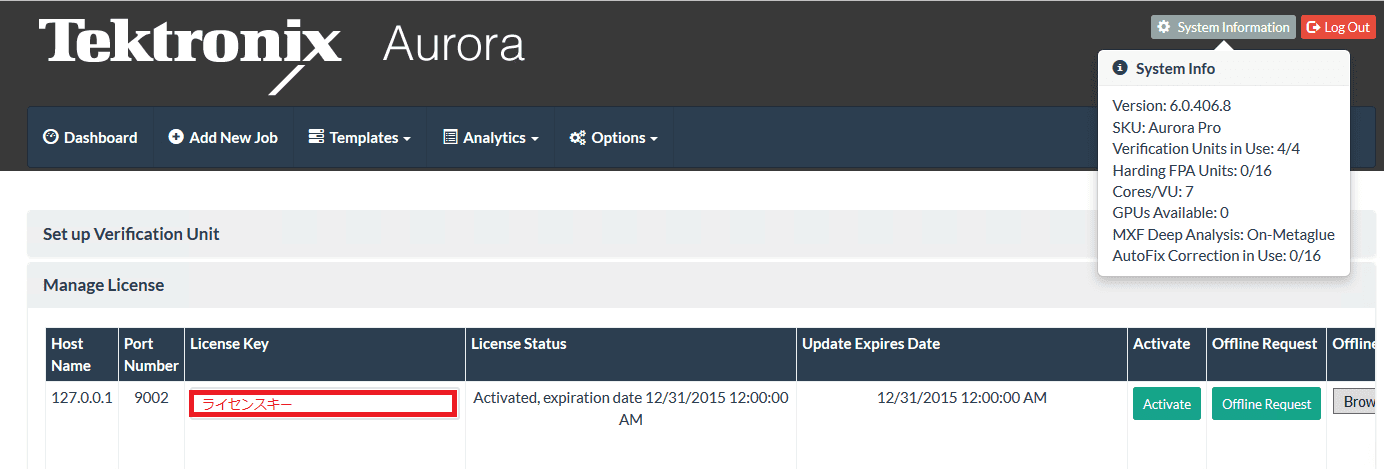Click the Host Name column header
The image size is (1384, 469).
click(x=82, y=354)
